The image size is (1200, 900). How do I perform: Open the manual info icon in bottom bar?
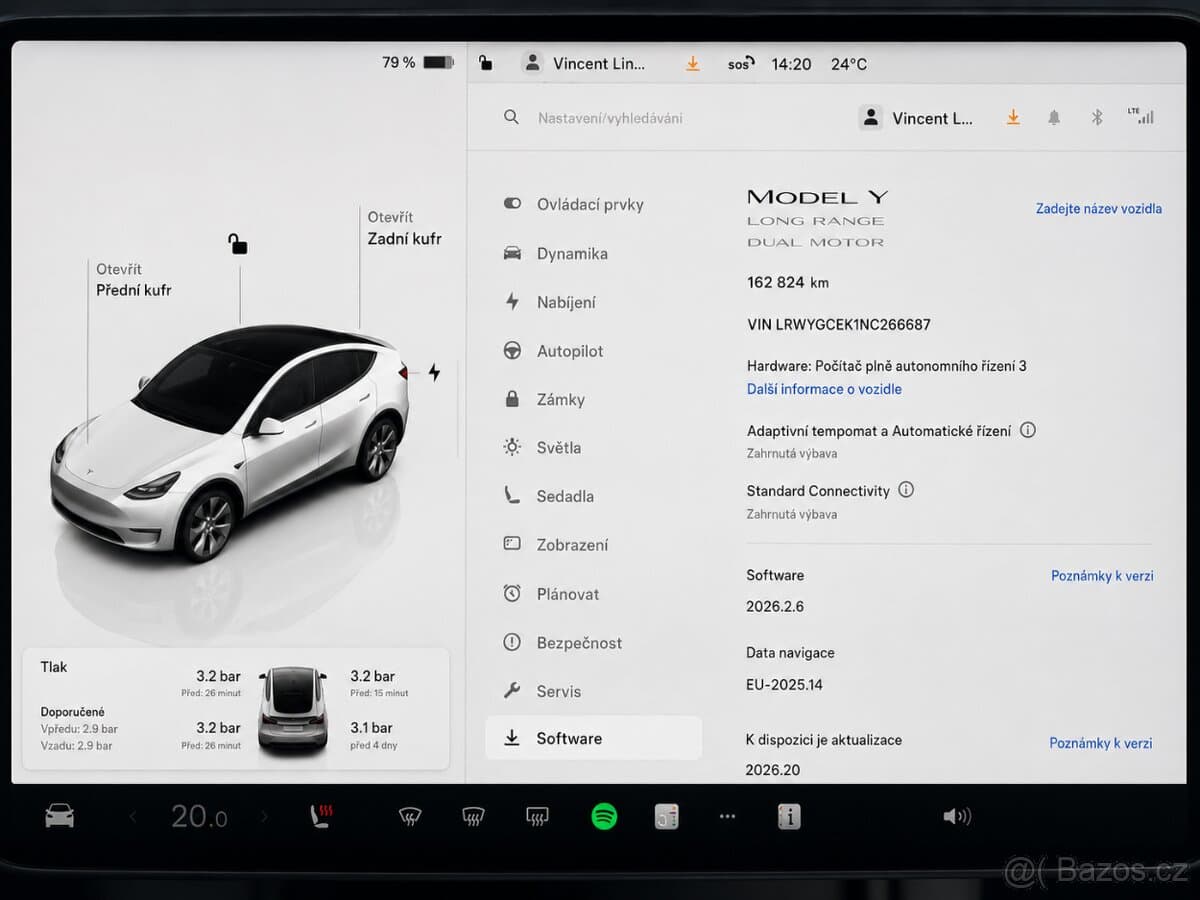point(789,817)
